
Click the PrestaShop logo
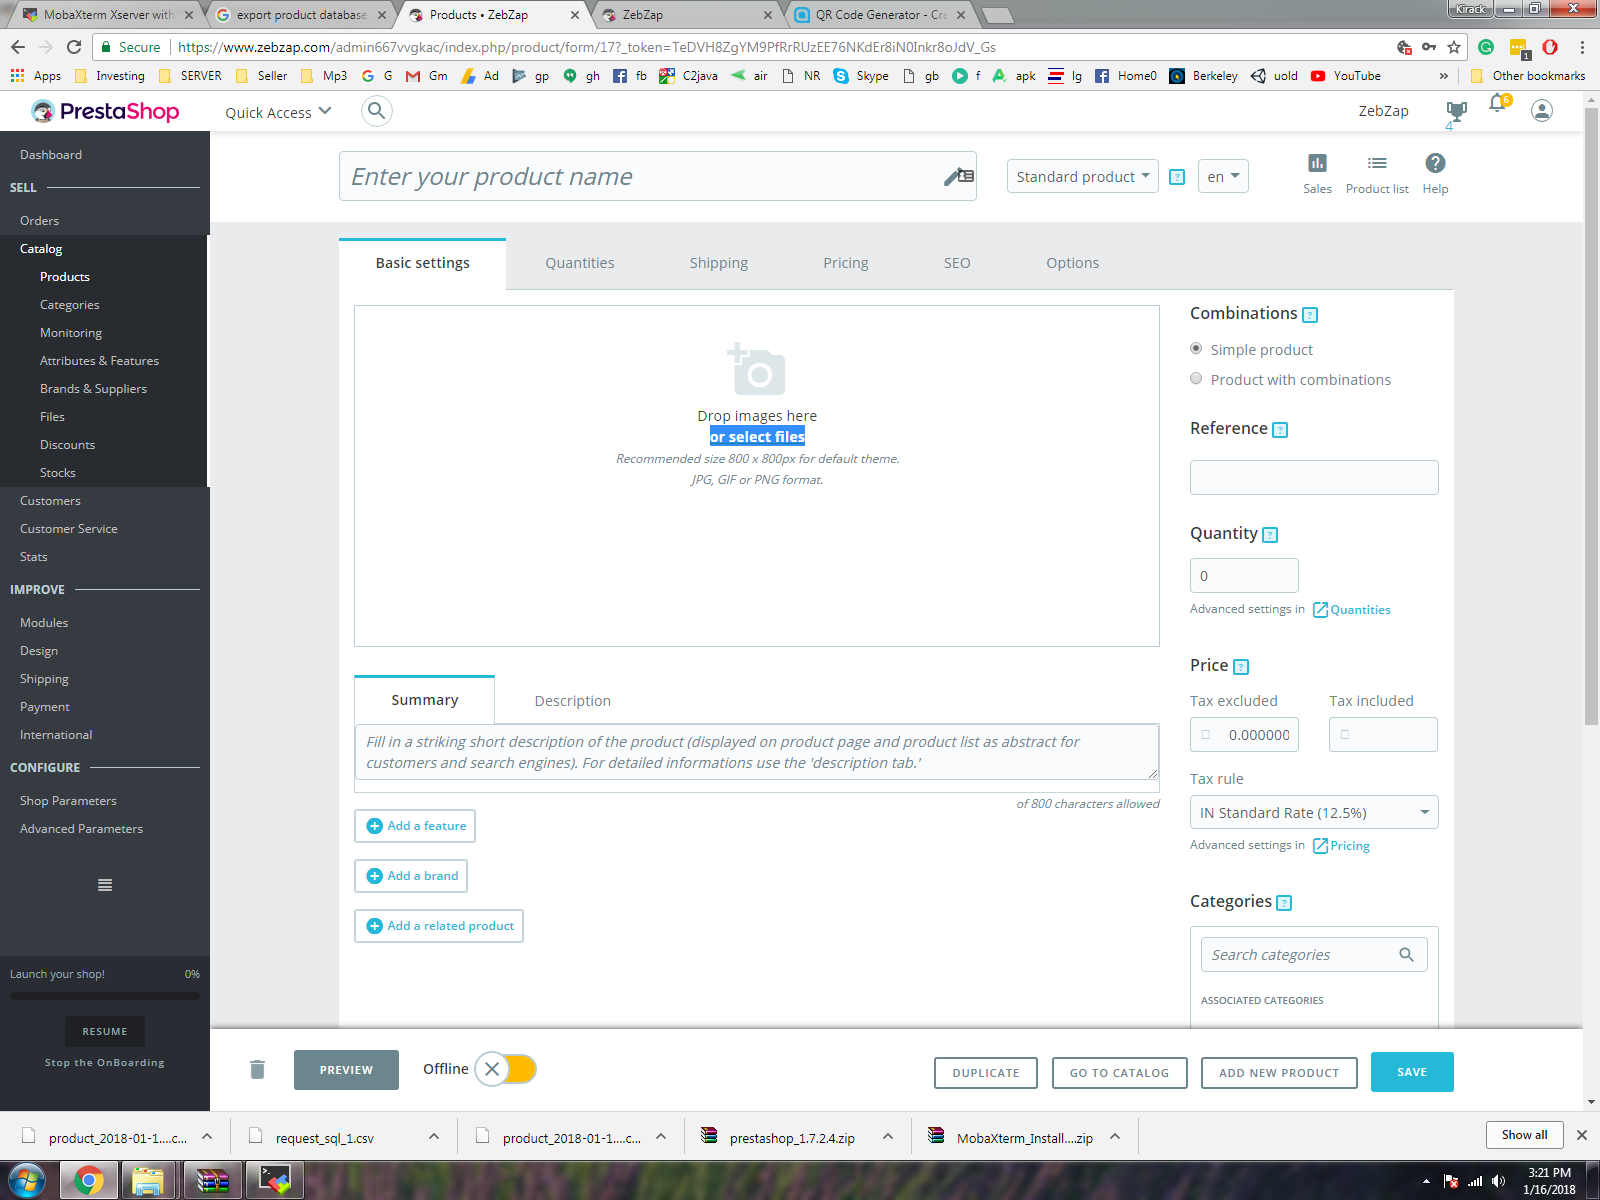105,111
